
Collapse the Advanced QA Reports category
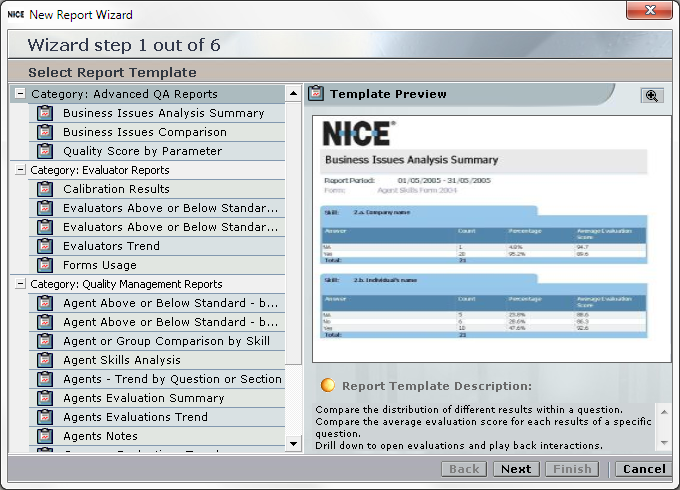coord(20,94)
